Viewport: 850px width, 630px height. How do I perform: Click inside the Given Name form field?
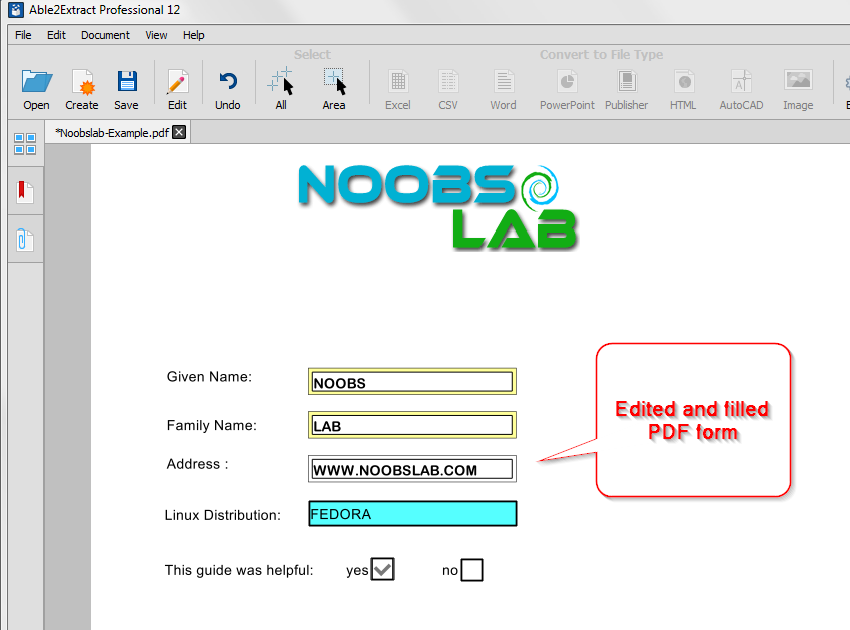pos(410,381)
